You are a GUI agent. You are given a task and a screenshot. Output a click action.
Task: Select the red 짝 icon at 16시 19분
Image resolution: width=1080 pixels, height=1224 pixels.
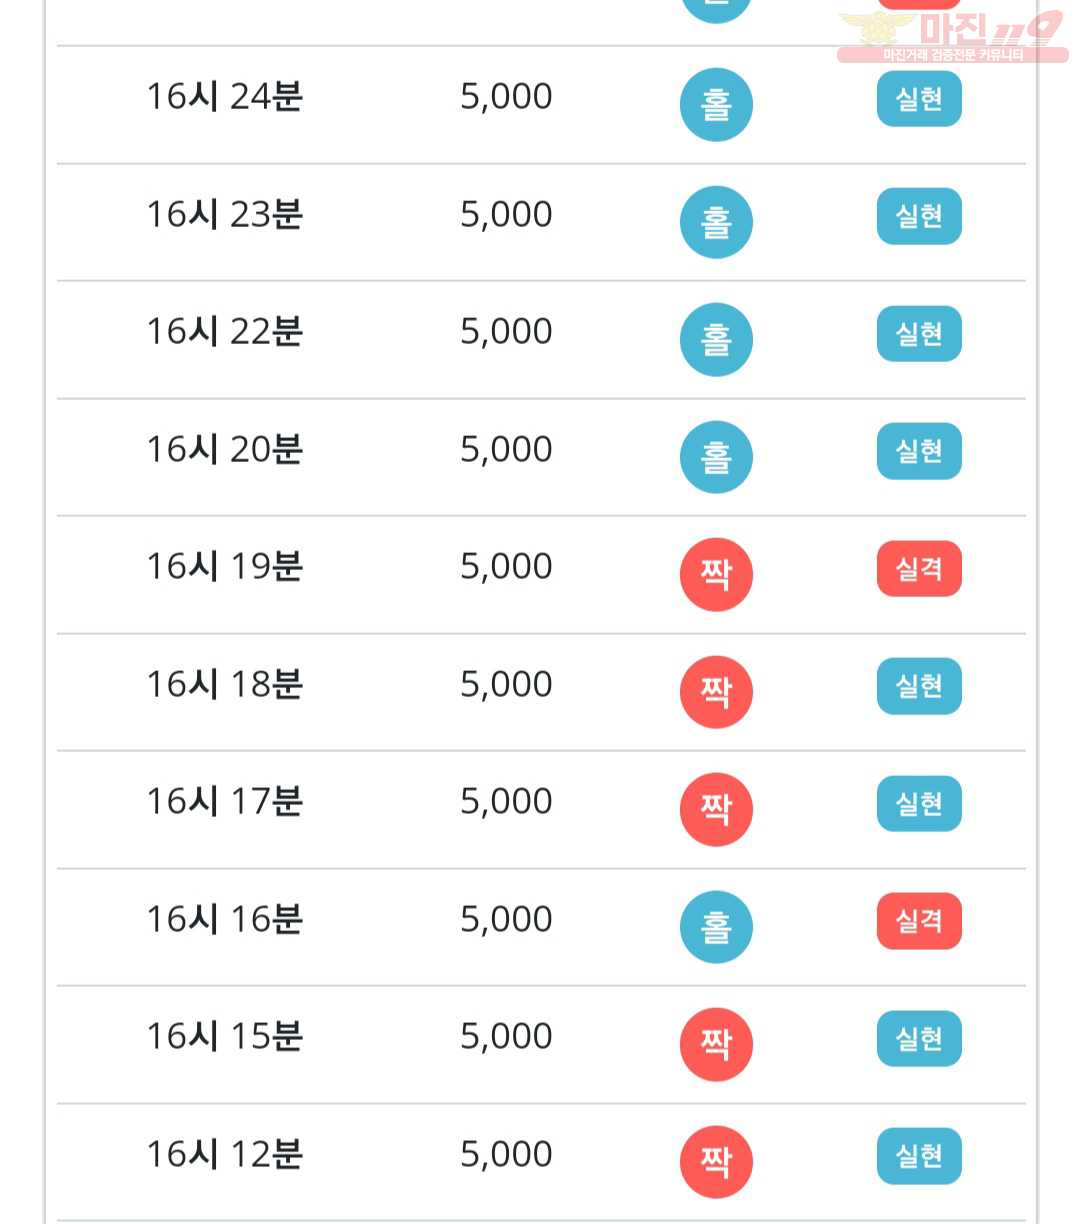pyautogui.click(x=716, y=574)
